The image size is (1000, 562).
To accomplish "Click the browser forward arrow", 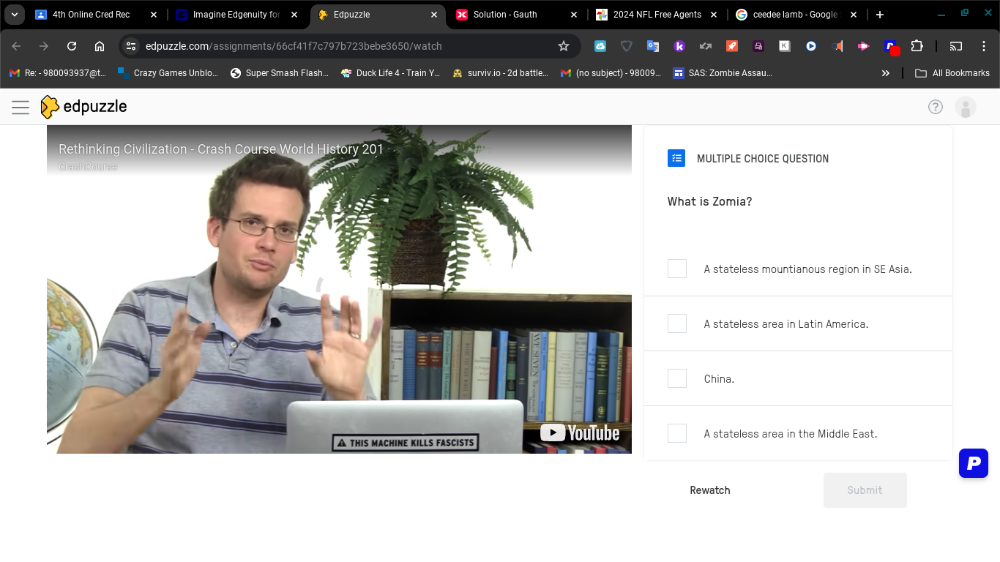I will click(x=43, y=46).
